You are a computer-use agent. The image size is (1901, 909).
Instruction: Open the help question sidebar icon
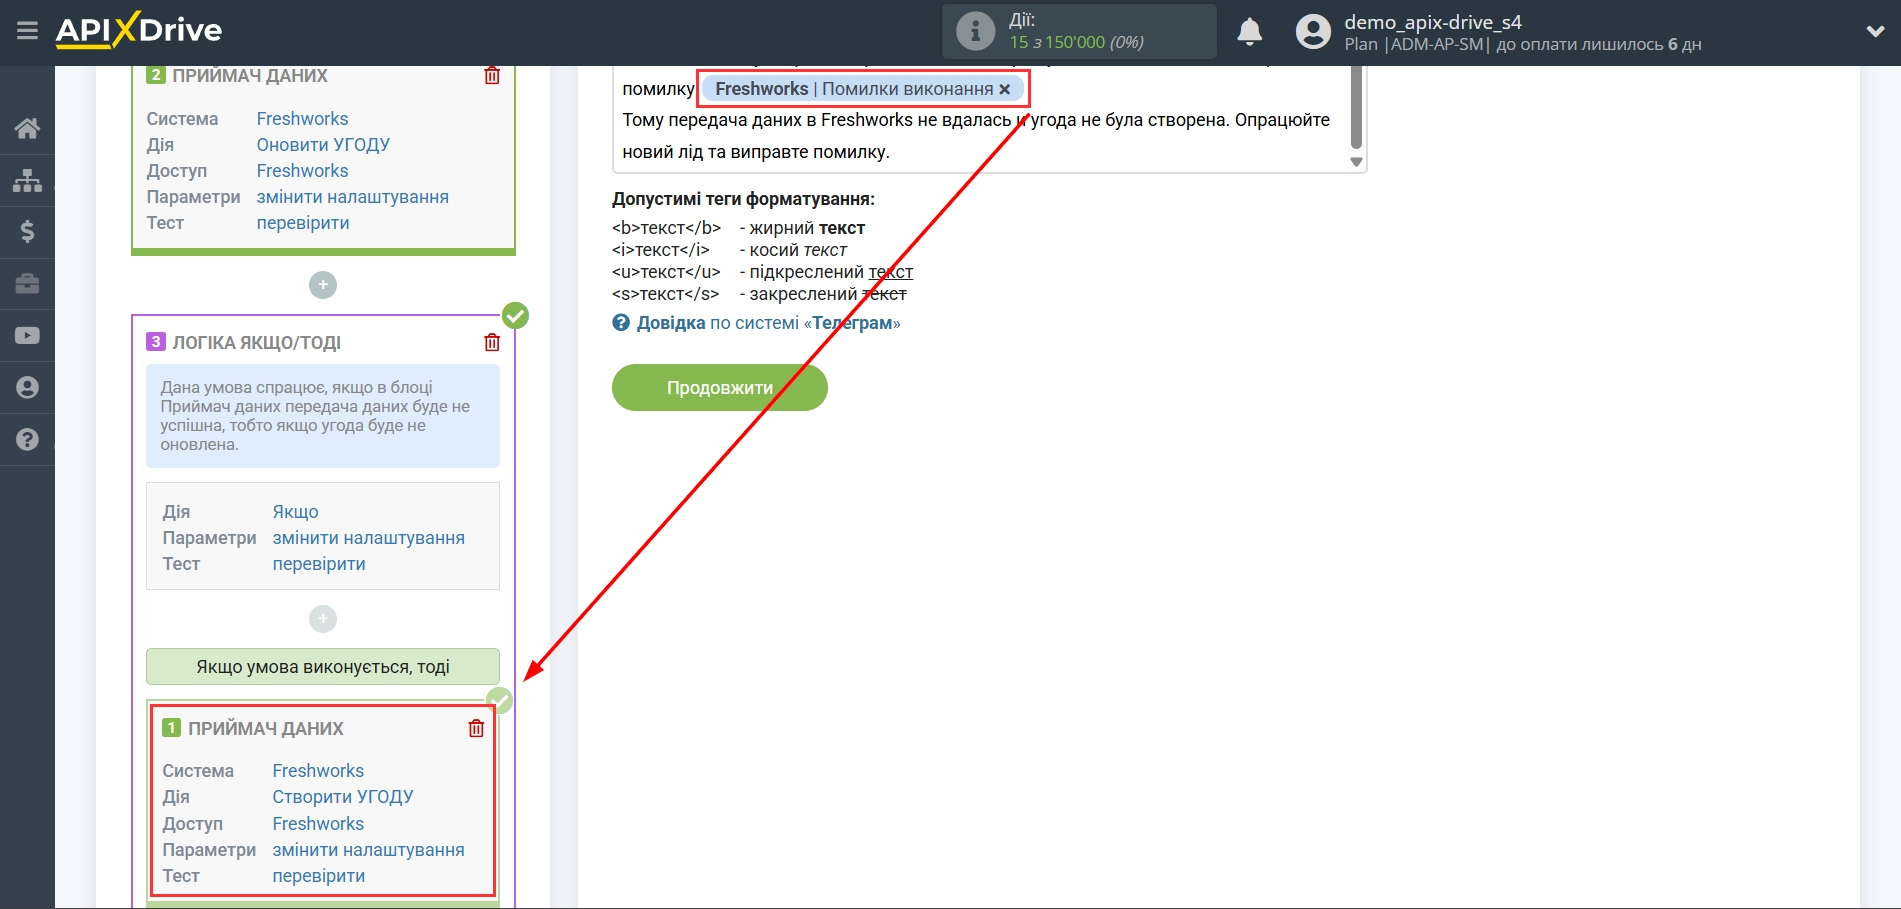(x=27, y=440)
